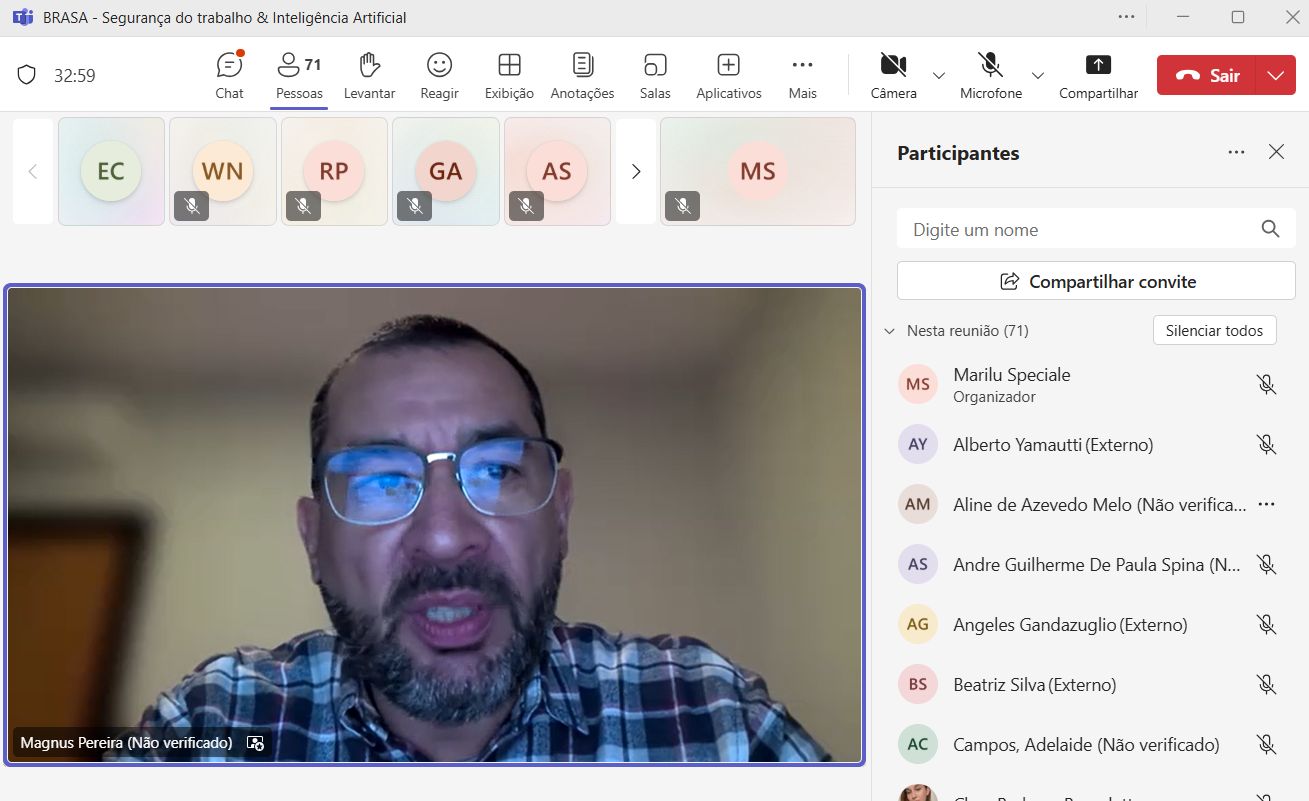Raise hand with Levantar icon
1309x801 pixels.
(x=369, y=76)
